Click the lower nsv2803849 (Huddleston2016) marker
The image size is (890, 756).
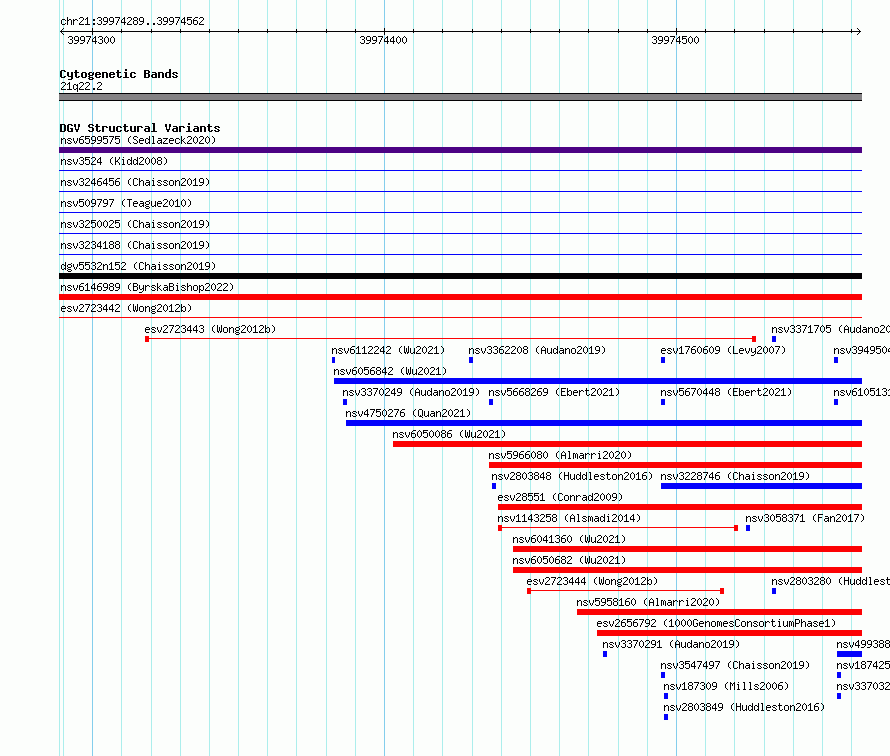click(x=666, y=717)
